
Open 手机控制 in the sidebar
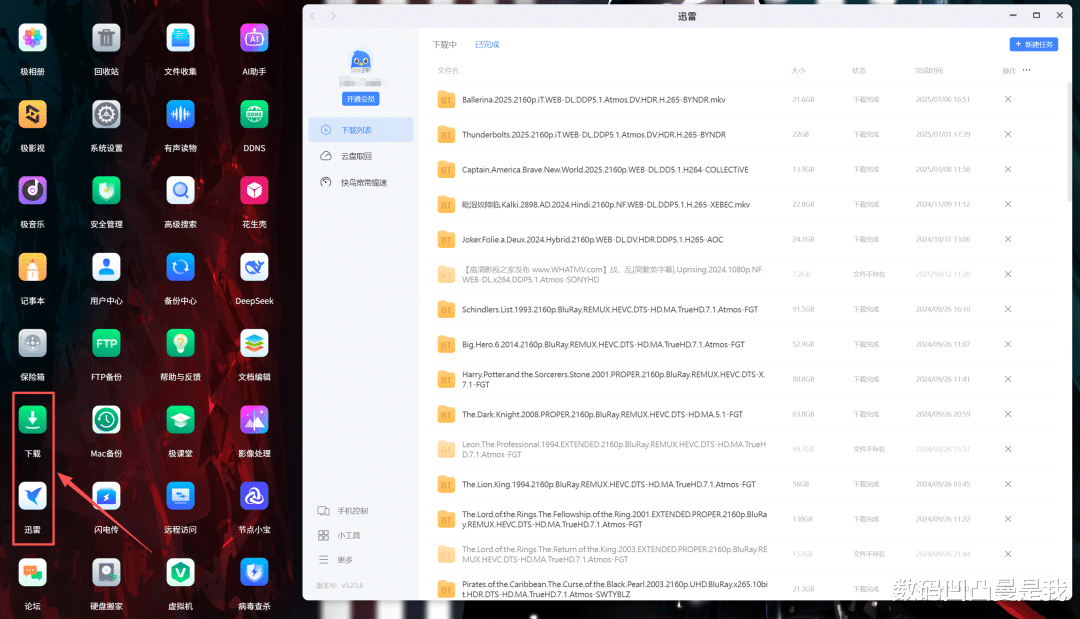[343, 511]
